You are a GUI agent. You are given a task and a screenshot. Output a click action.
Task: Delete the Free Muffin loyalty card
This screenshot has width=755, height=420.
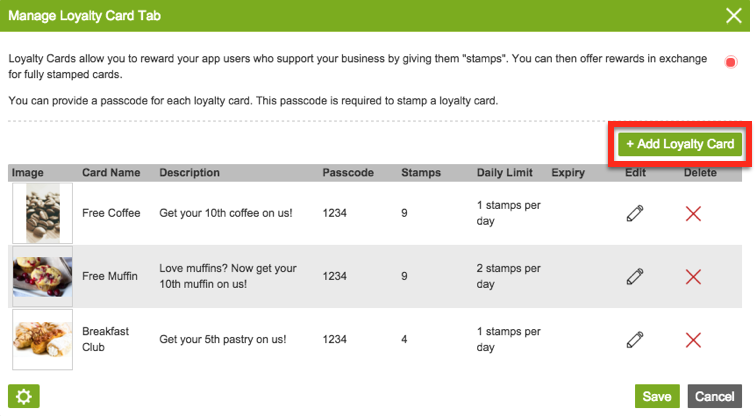coord(693,276)
